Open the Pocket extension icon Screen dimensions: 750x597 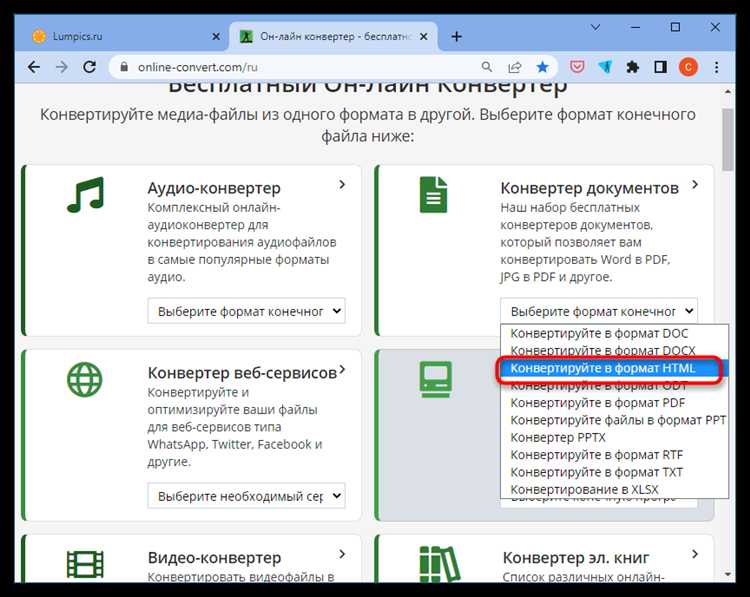[x=577, y=67]
